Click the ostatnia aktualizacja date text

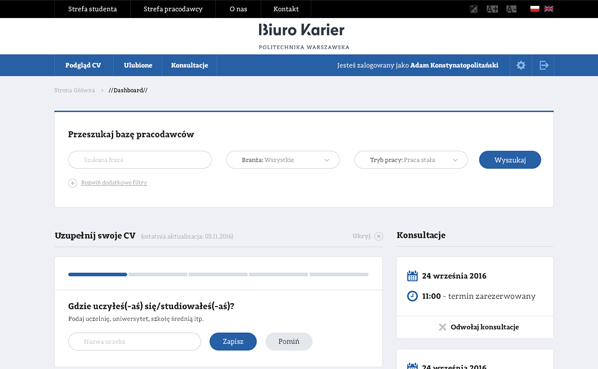coord(187,236)
